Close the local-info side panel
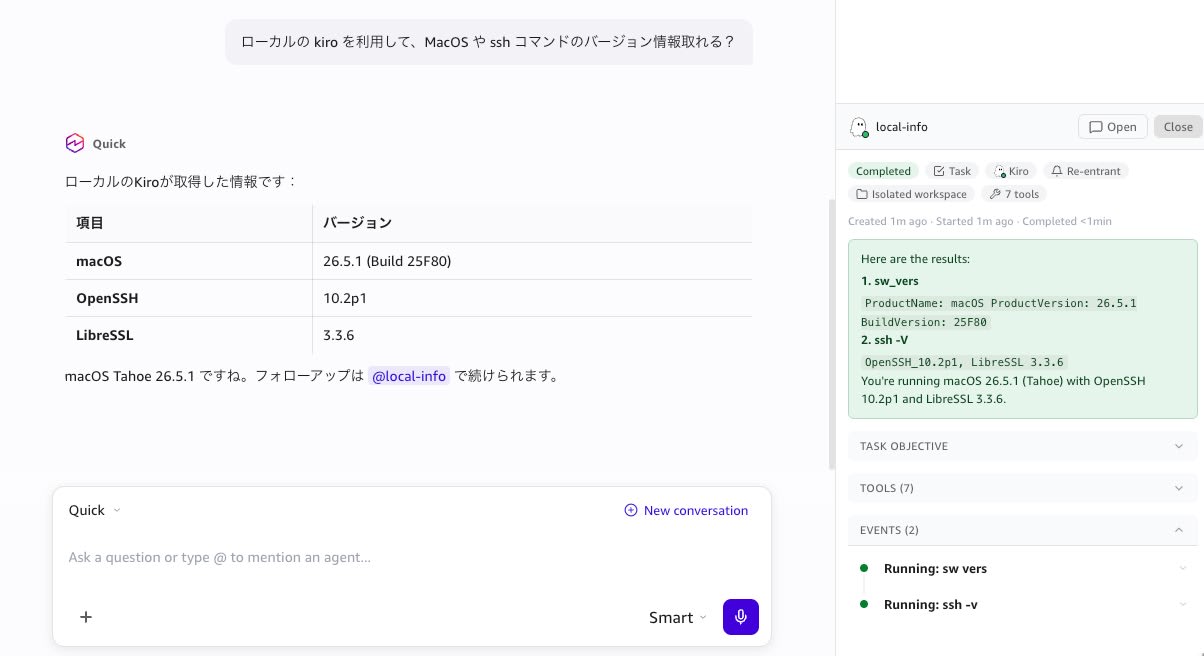Viewport: 1204px width, 656px height. (1178, 127)
